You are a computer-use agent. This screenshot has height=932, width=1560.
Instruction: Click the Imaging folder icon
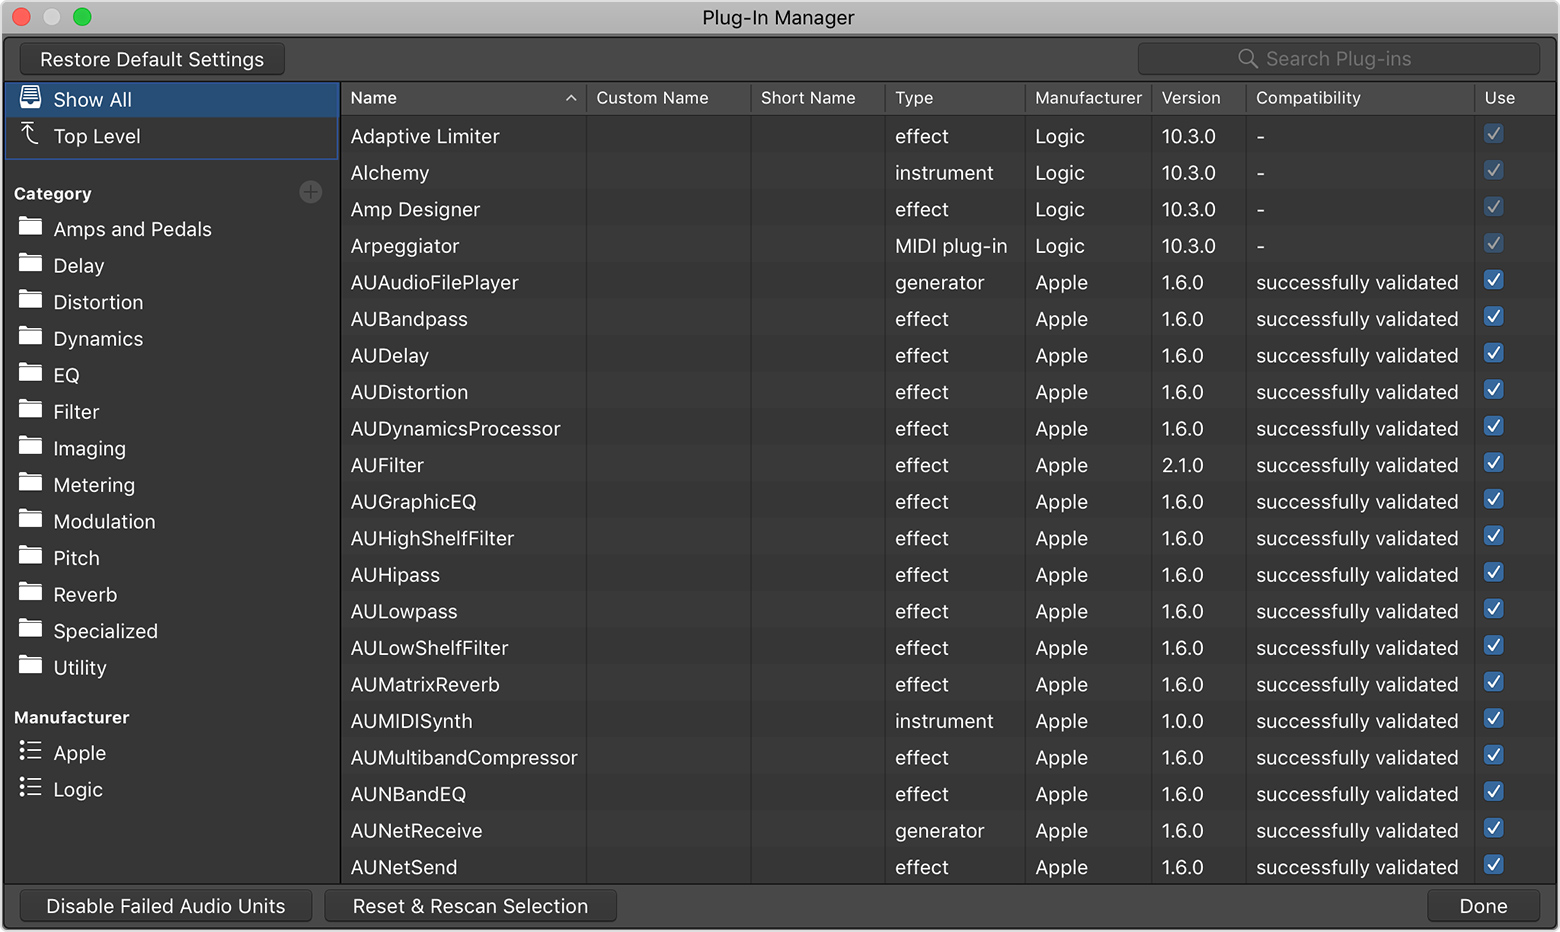coord(31,446)
